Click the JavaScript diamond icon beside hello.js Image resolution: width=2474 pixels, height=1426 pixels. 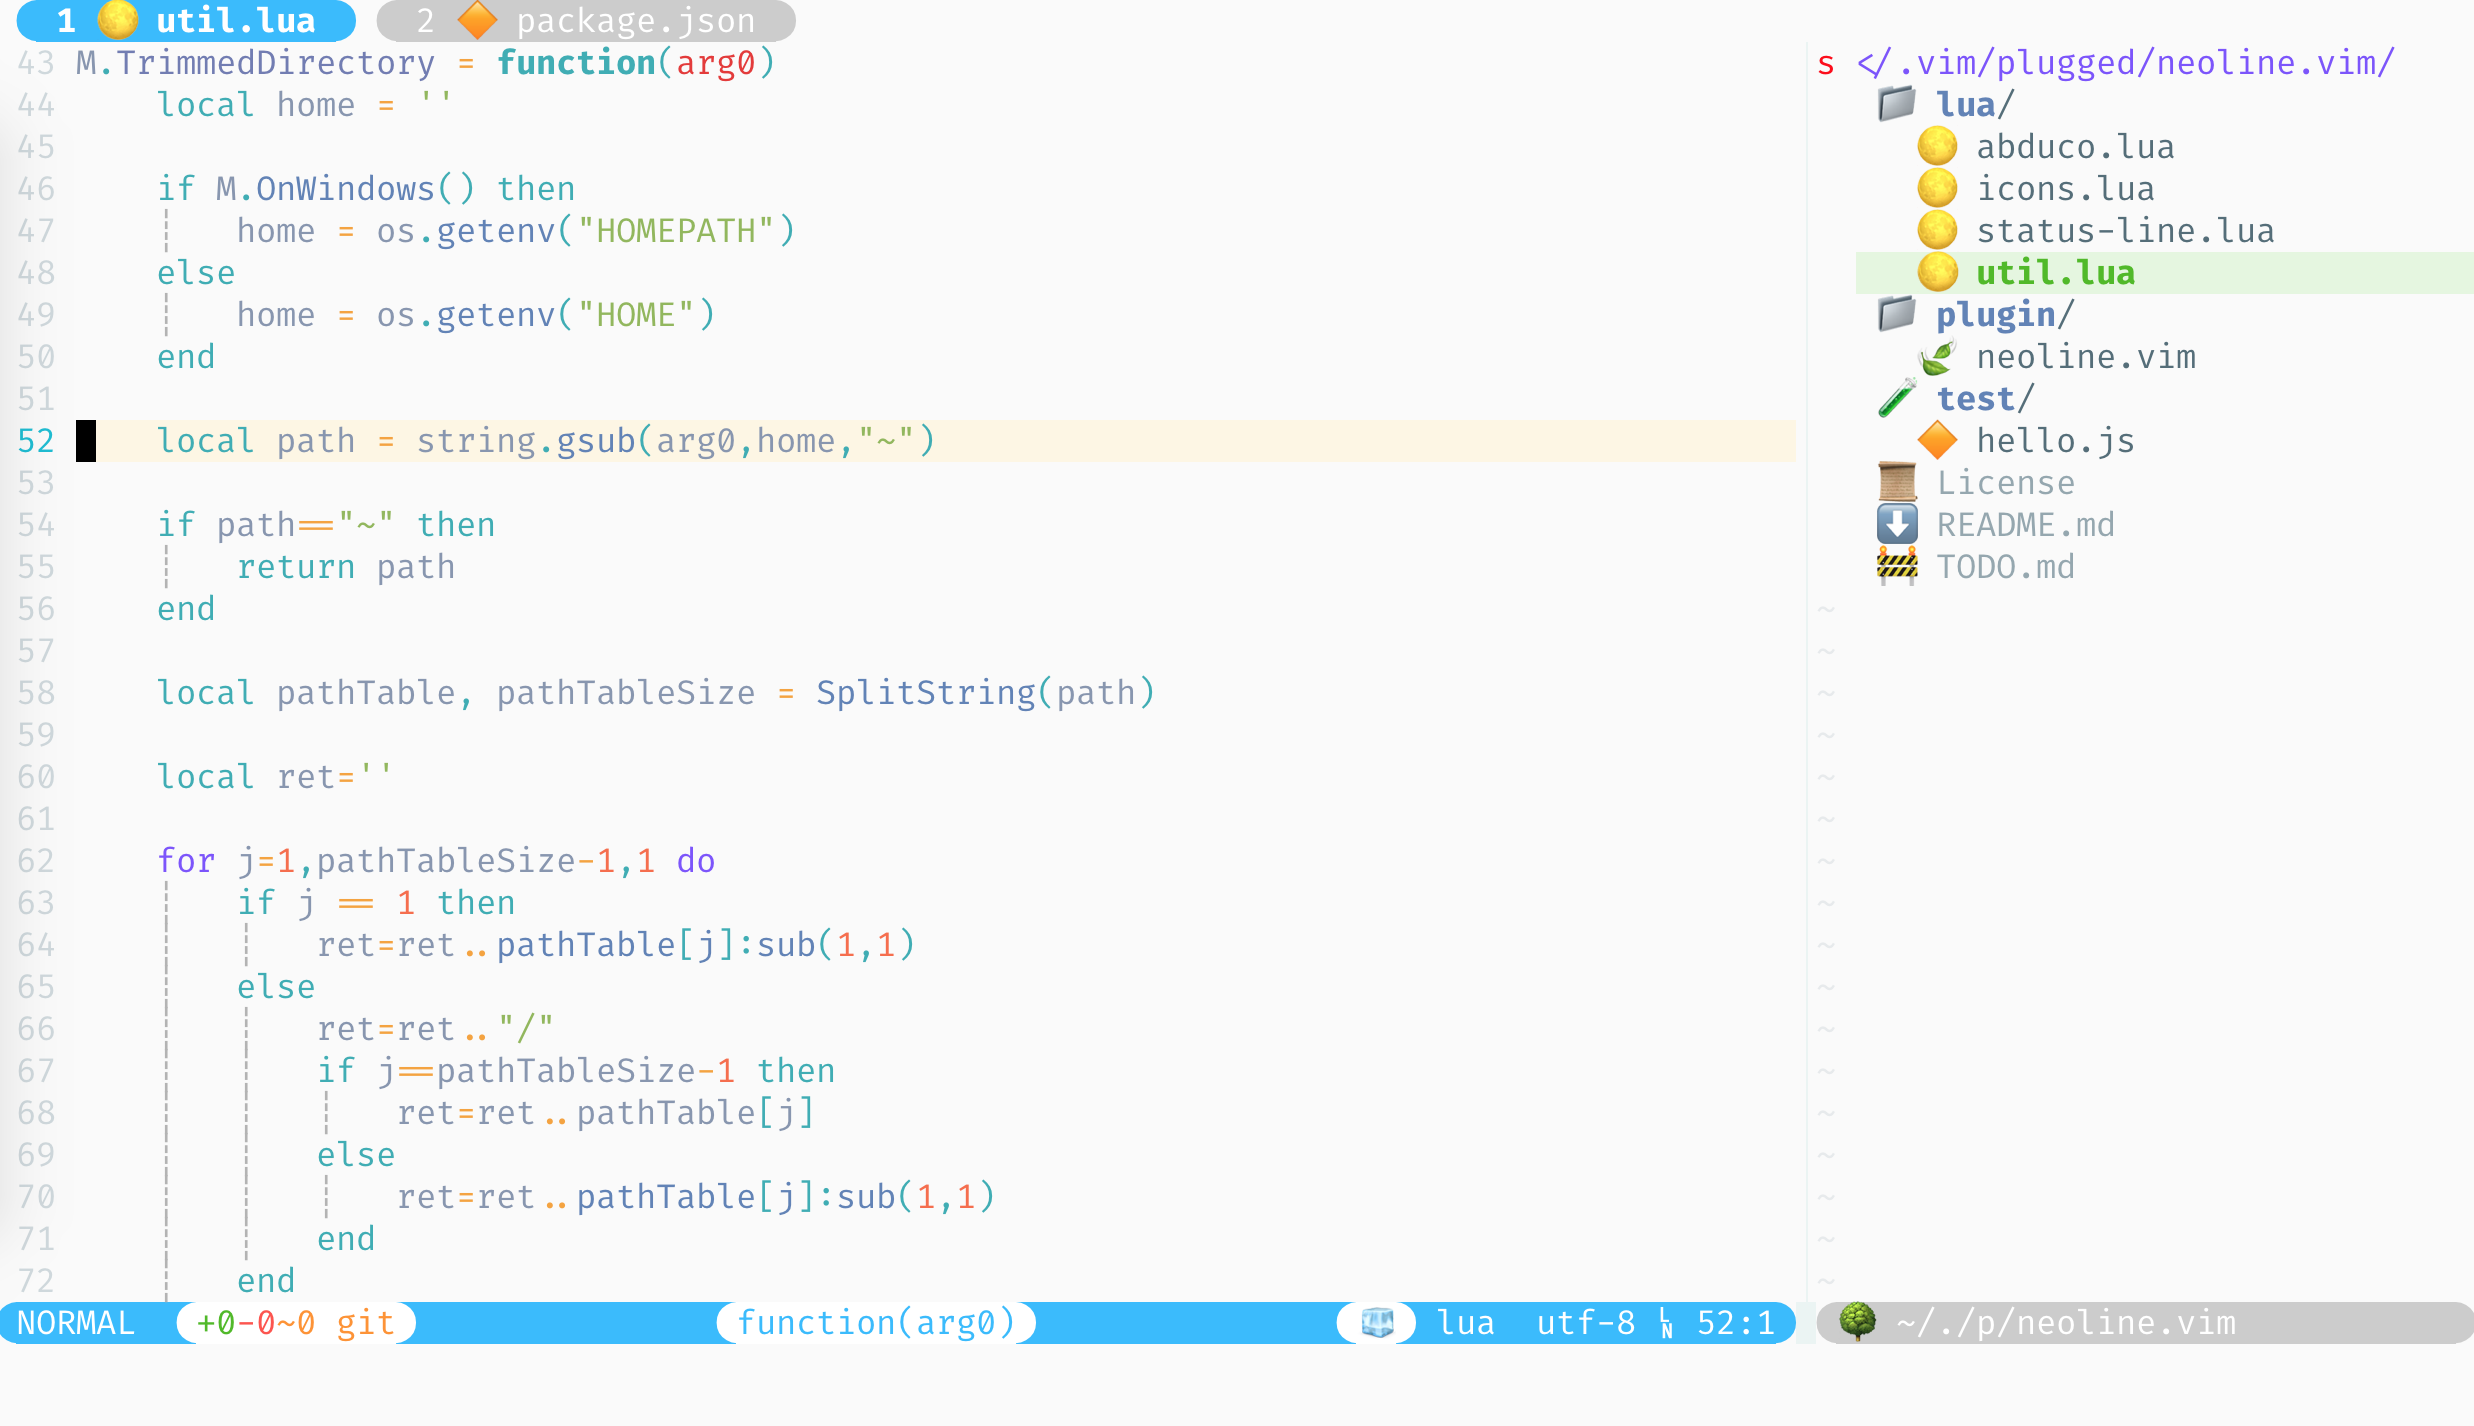pos(1938,440)
